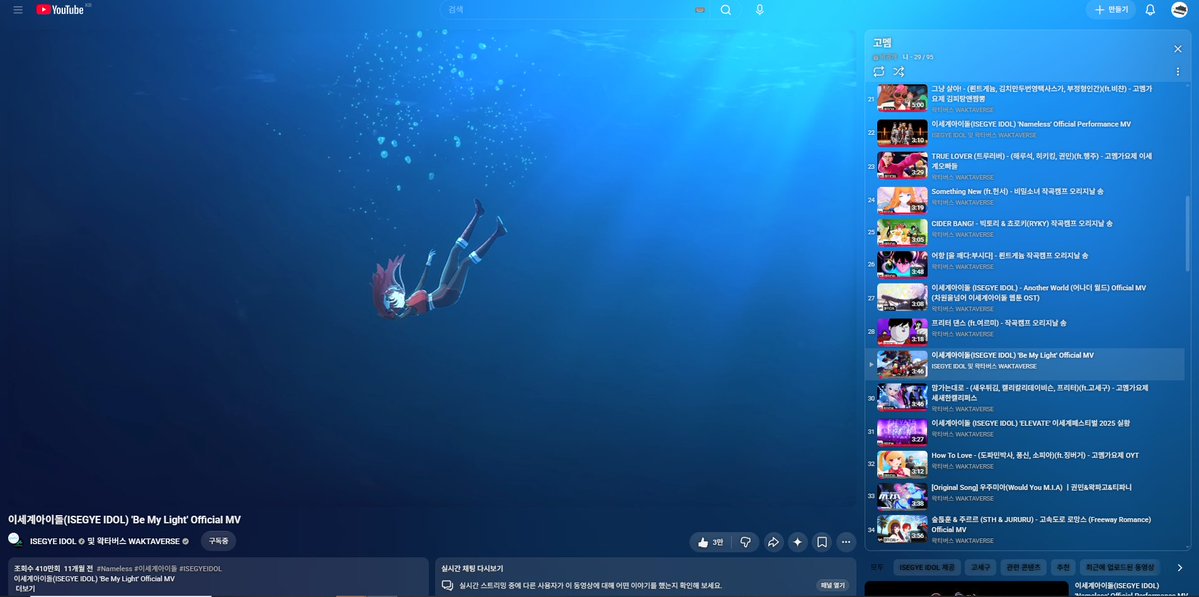
Task: Open the notifications bell
Action: (x=1150, y=10)
